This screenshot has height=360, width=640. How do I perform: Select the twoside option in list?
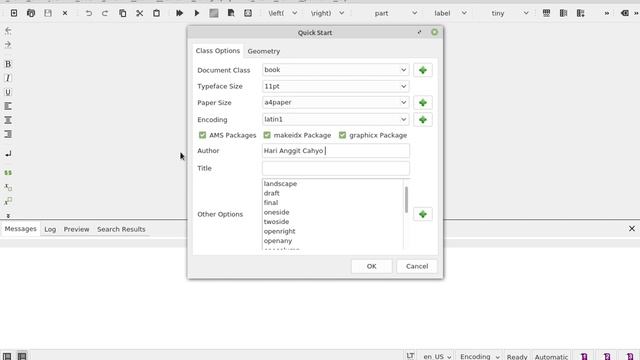276,222
